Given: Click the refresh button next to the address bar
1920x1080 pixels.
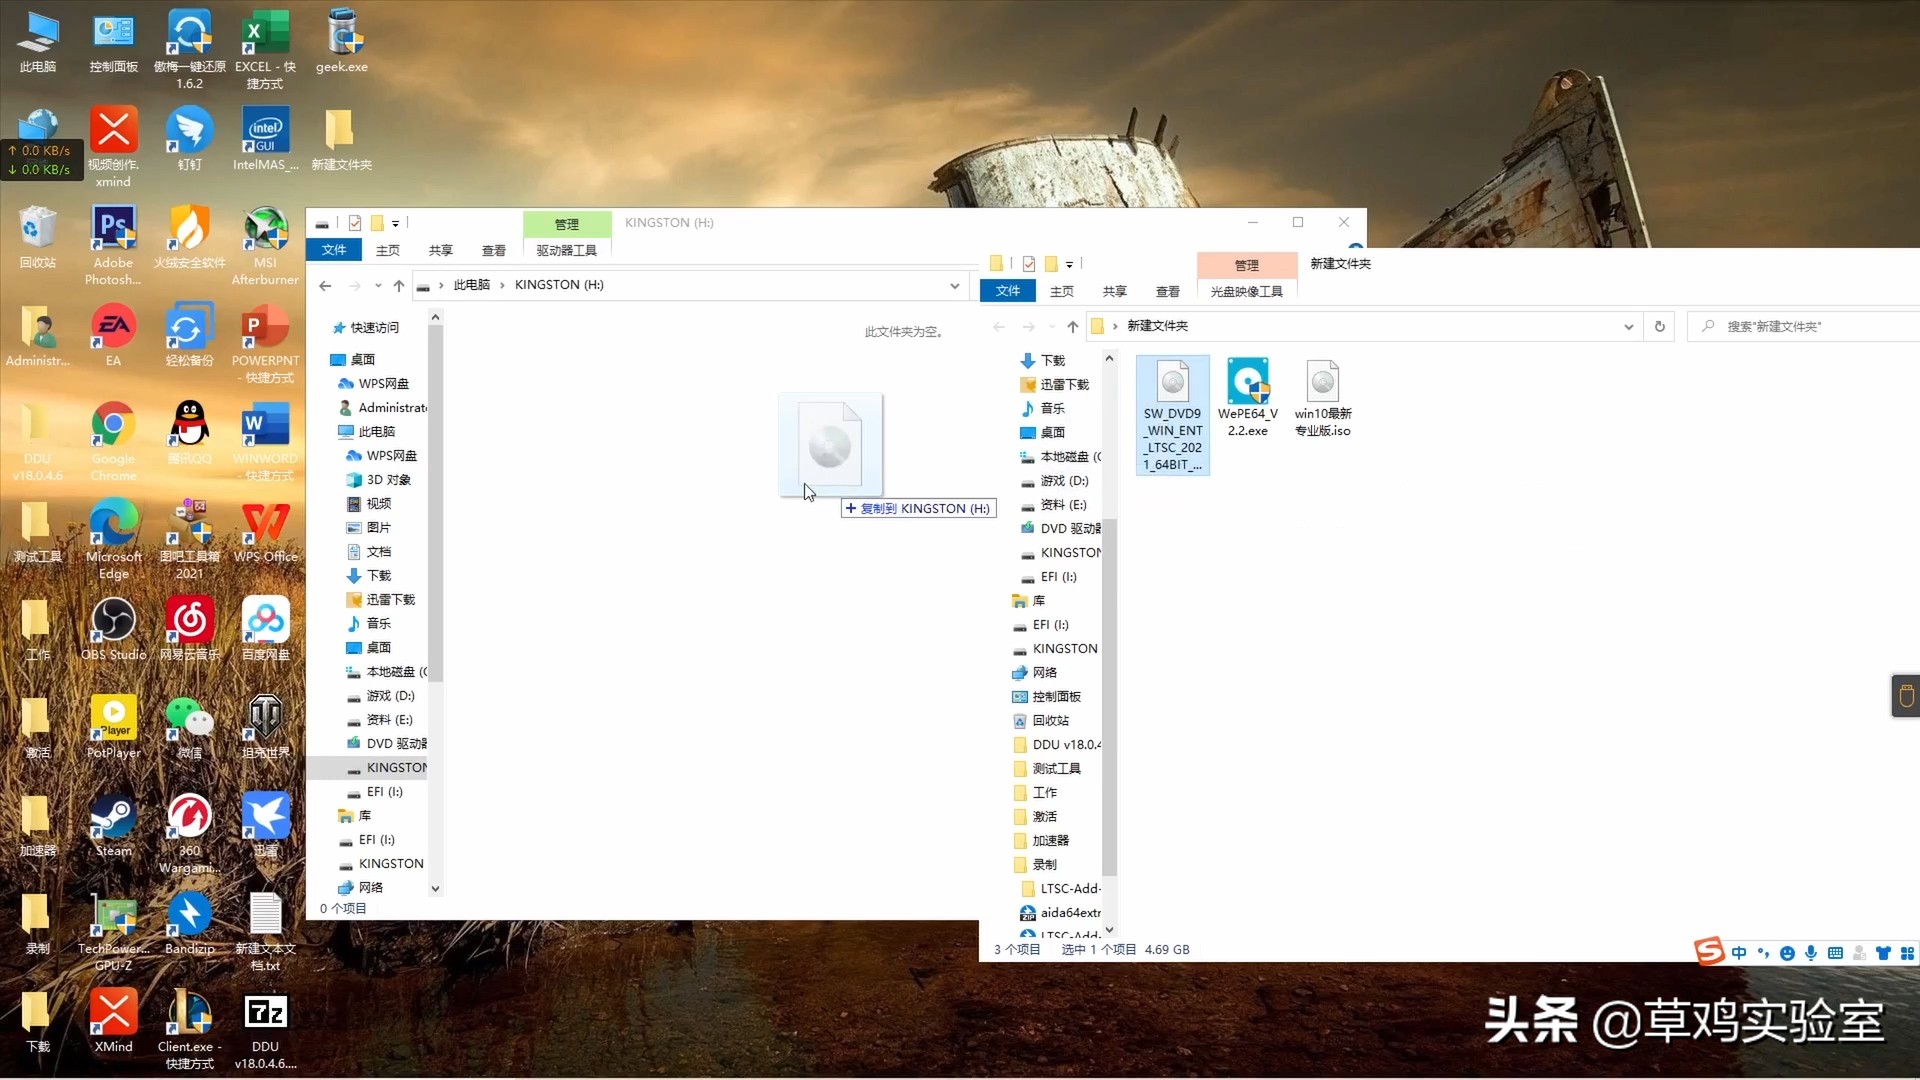Looking at the screenshot, I should pyautogui.click(x=1660, y=326).
